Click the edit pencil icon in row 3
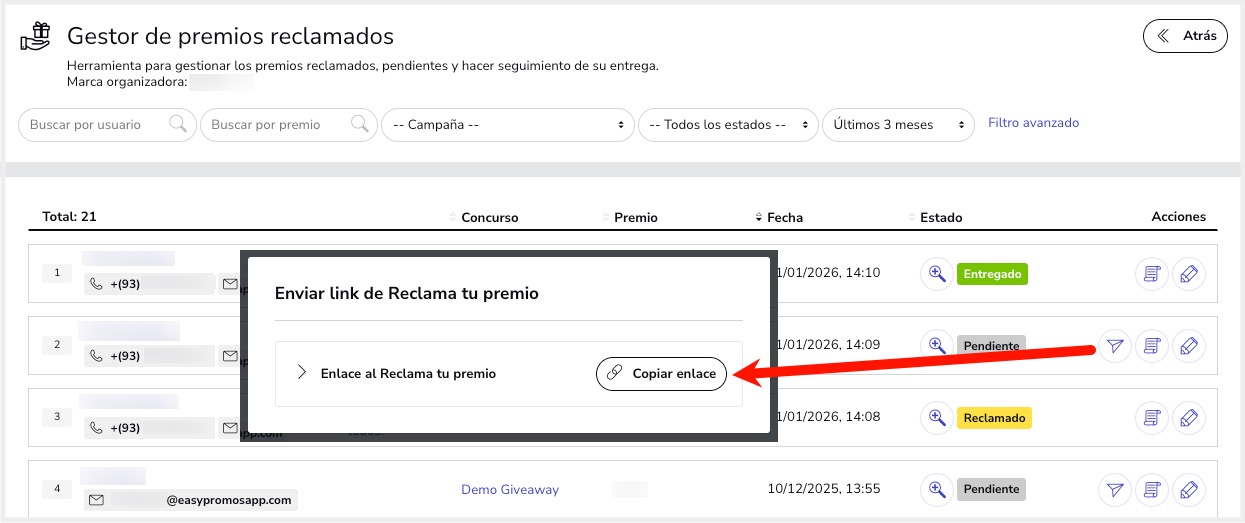 [x=1188, y=418]
